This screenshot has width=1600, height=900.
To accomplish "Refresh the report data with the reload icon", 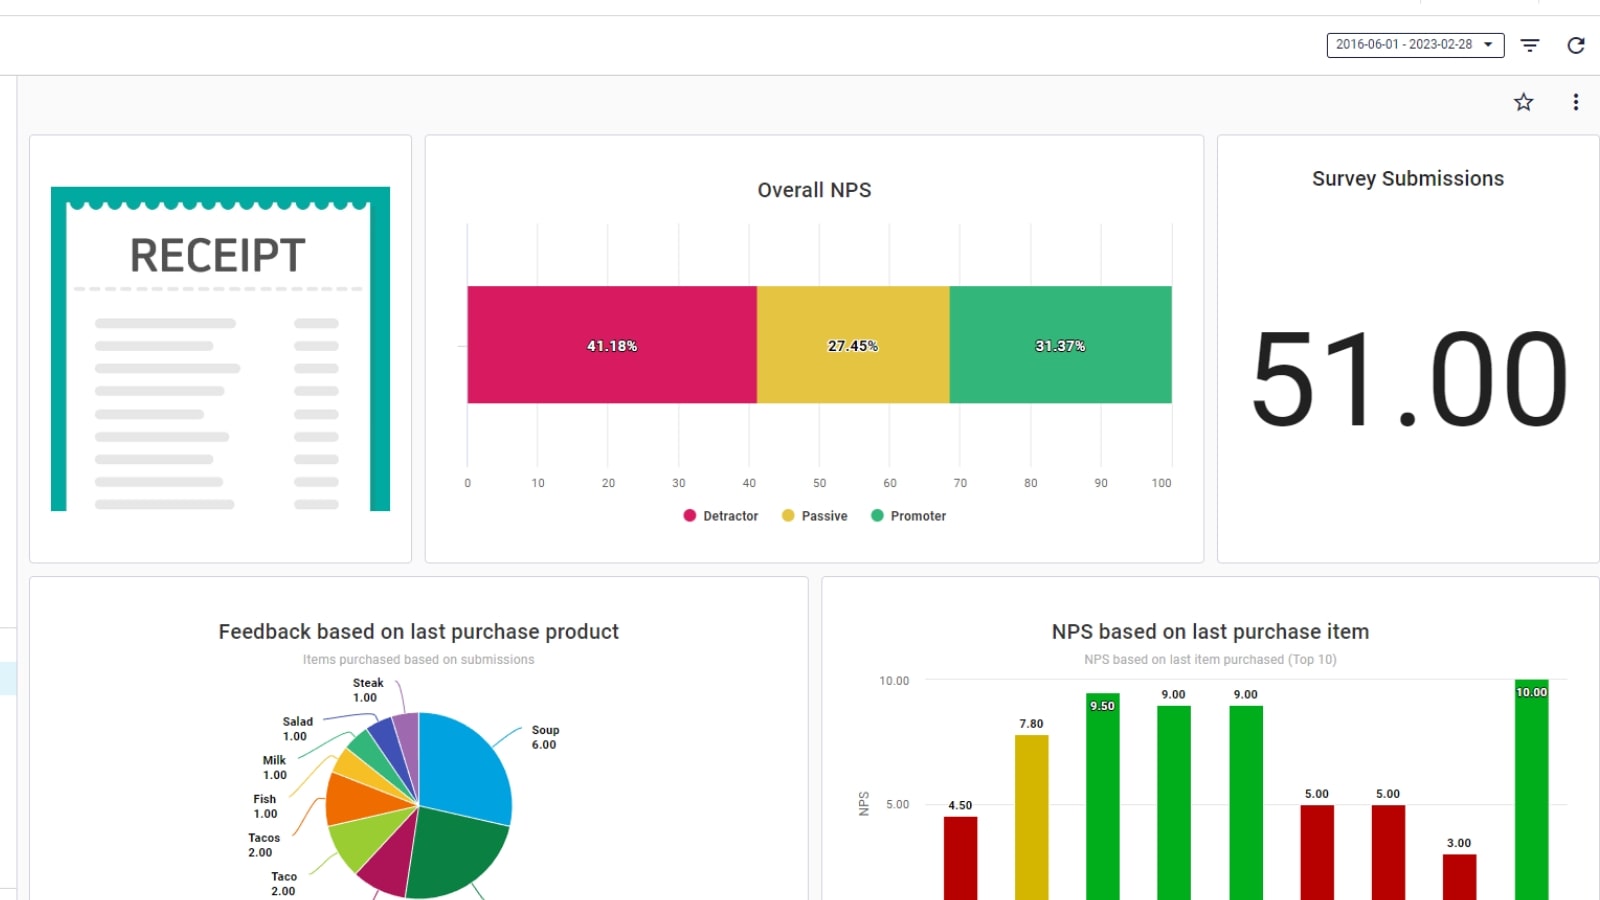I will (x=1575, y=45).
